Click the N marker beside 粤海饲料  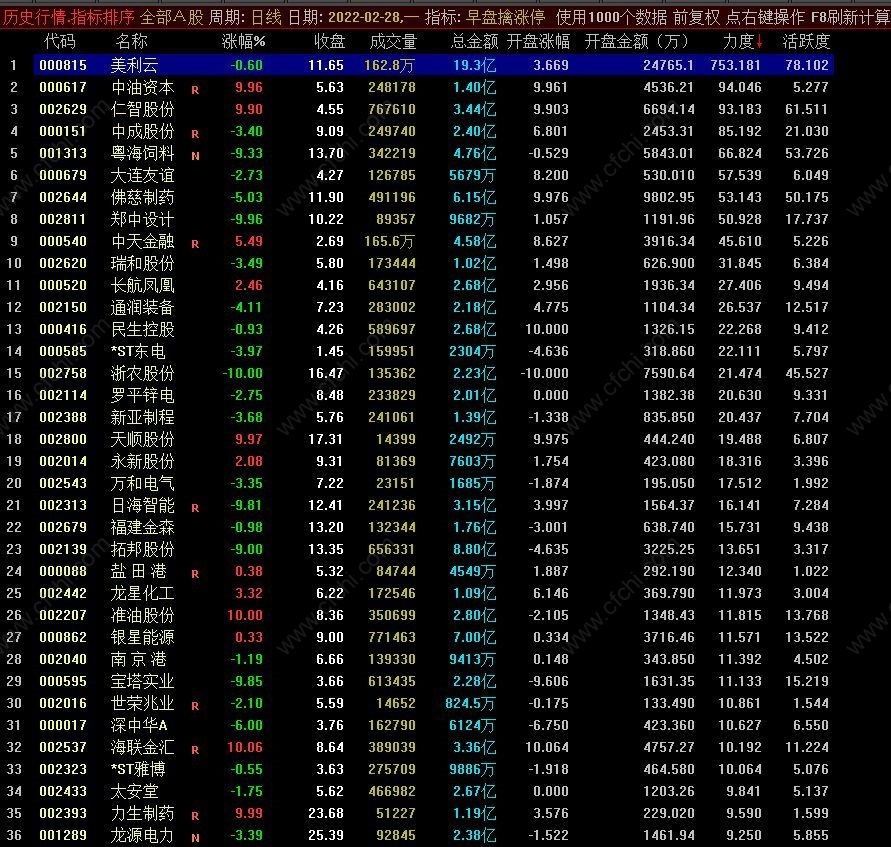(195, 156)
